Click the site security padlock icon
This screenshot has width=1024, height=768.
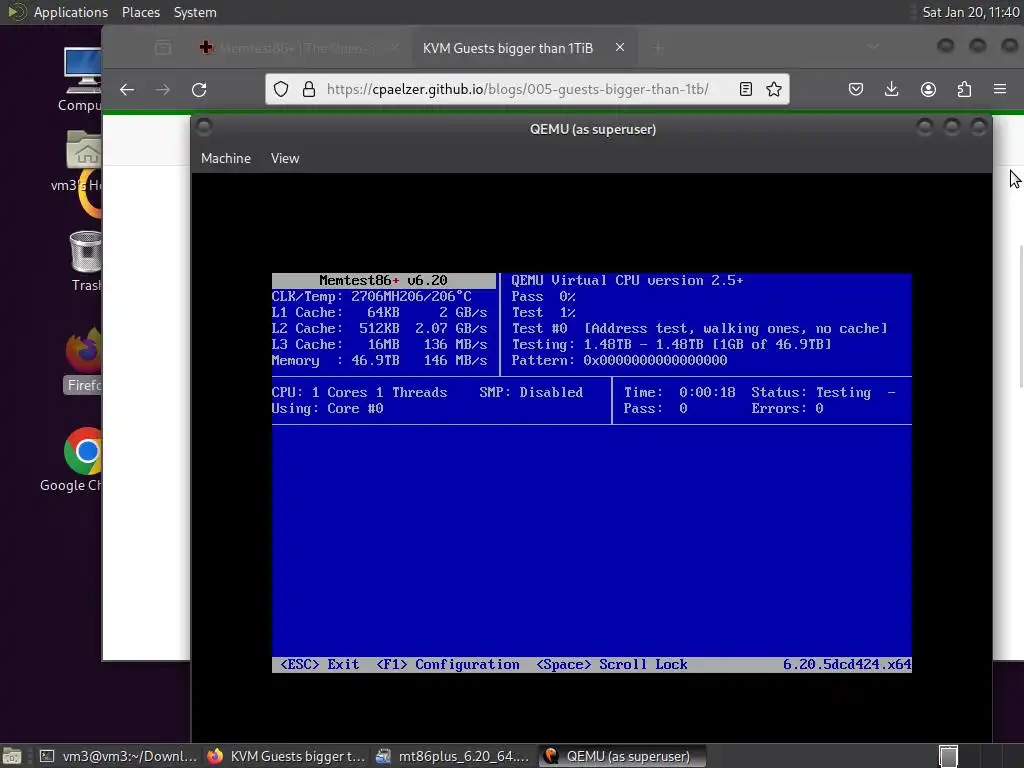309,89
